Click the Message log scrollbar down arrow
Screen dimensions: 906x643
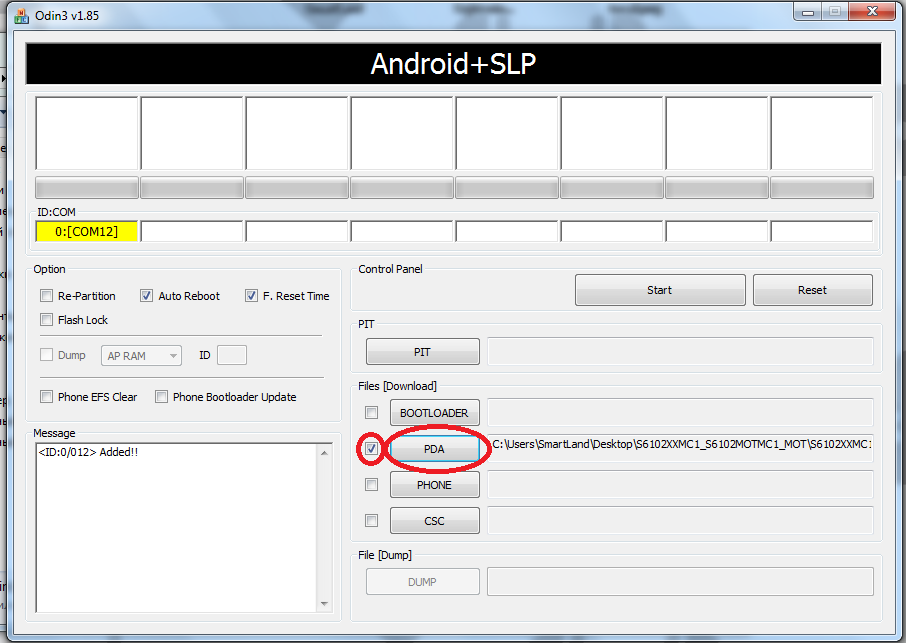pyautogui.click(x=324, y=604)
